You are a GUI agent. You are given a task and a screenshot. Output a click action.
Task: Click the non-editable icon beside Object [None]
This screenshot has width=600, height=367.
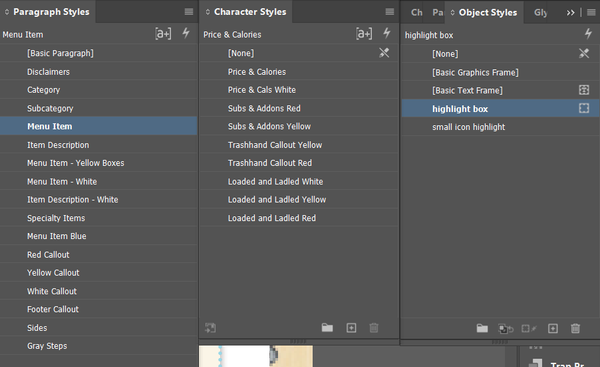tap(584, 53)
